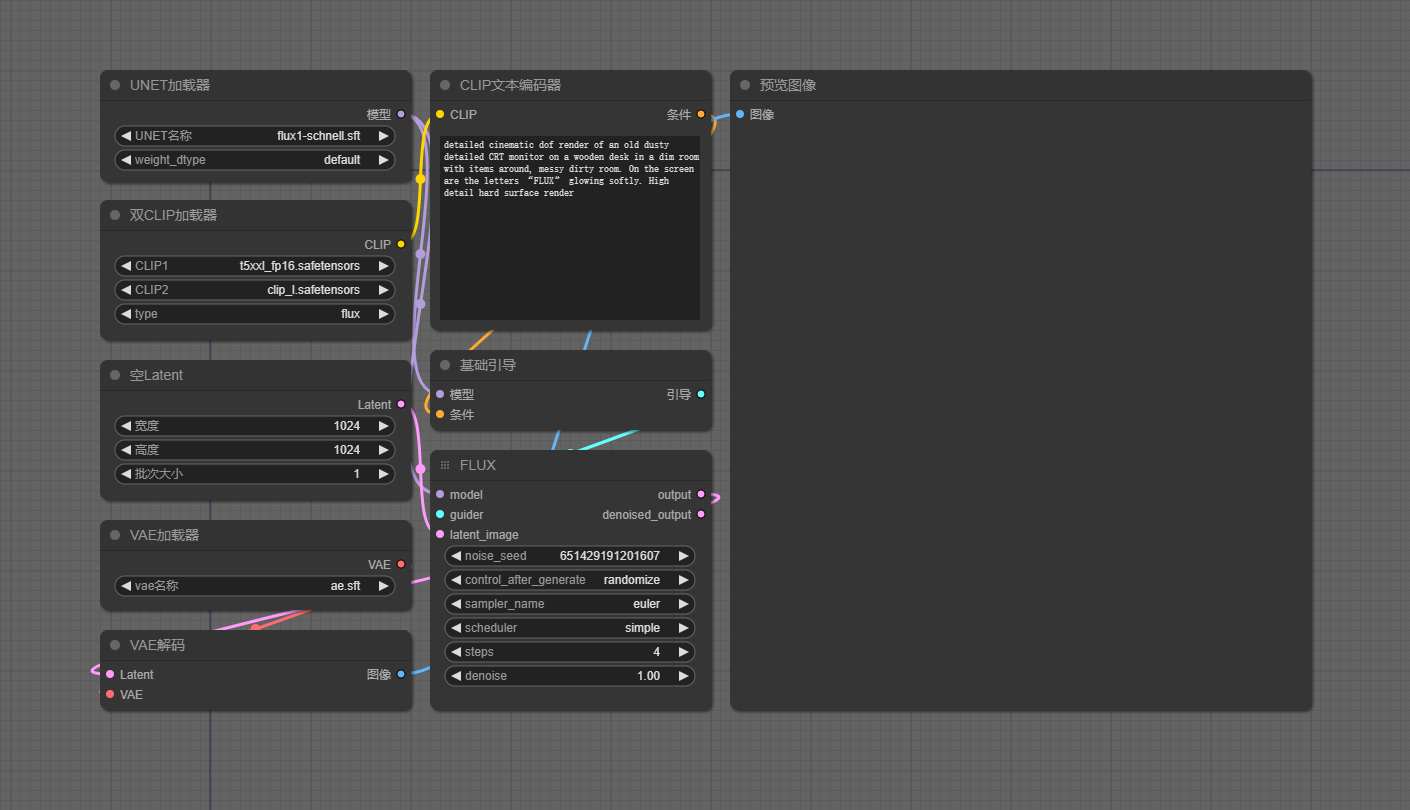The height and width of the screenshot is (810, 1410).
Task: Click right arrow of CLIP2 selector
Action: click(x=384, y=290)
